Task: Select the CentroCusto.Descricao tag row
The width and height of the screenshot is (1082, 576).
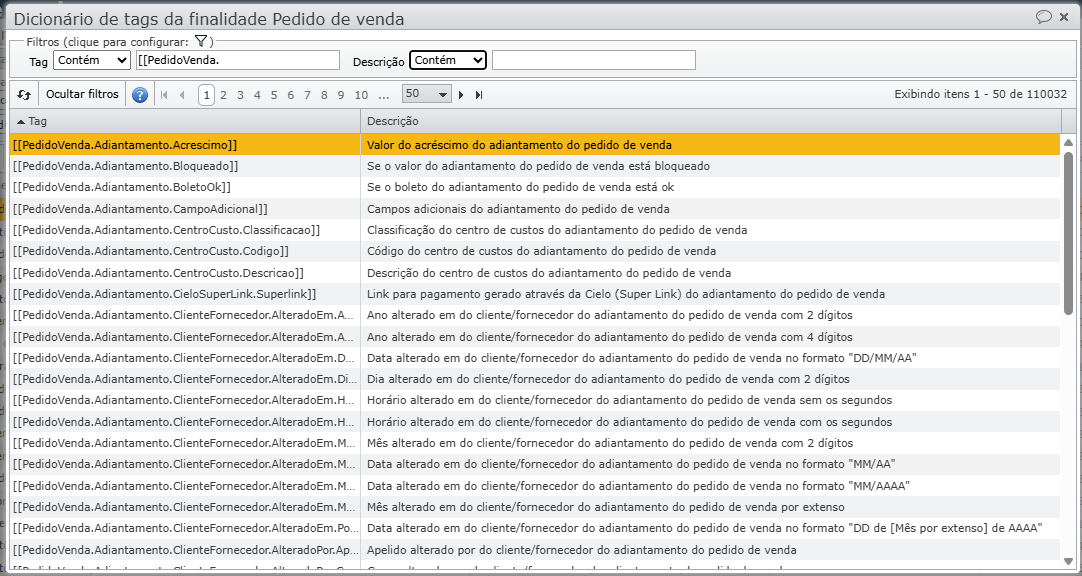Action: tap(535, 273)
